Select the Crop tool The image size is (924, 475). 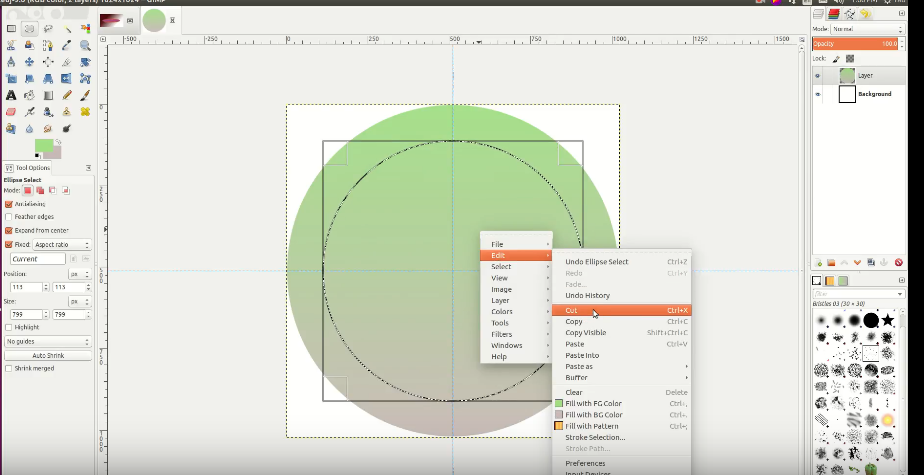coord(67,62)
